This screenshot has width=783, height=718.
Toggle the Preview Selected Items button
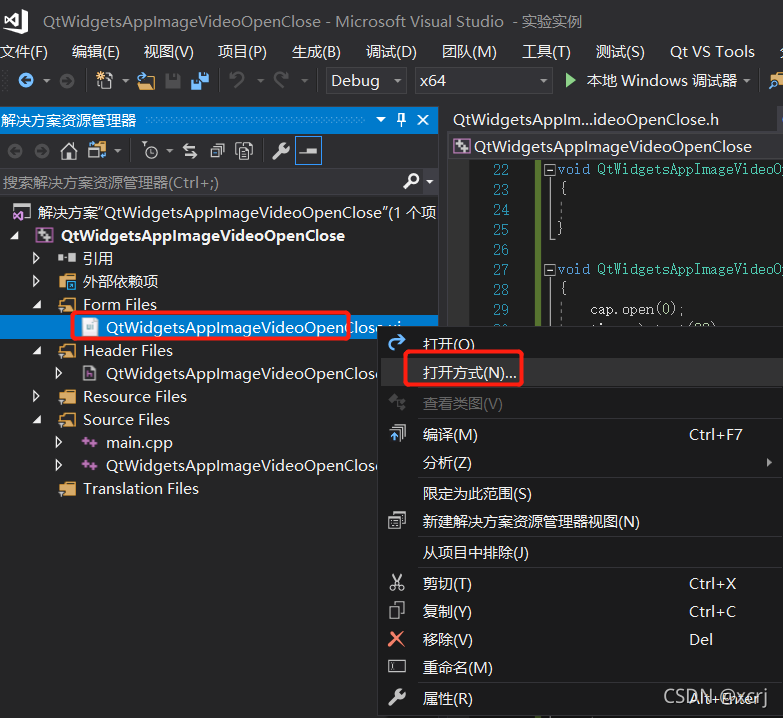pyautogui.click(x=308, y=150)
